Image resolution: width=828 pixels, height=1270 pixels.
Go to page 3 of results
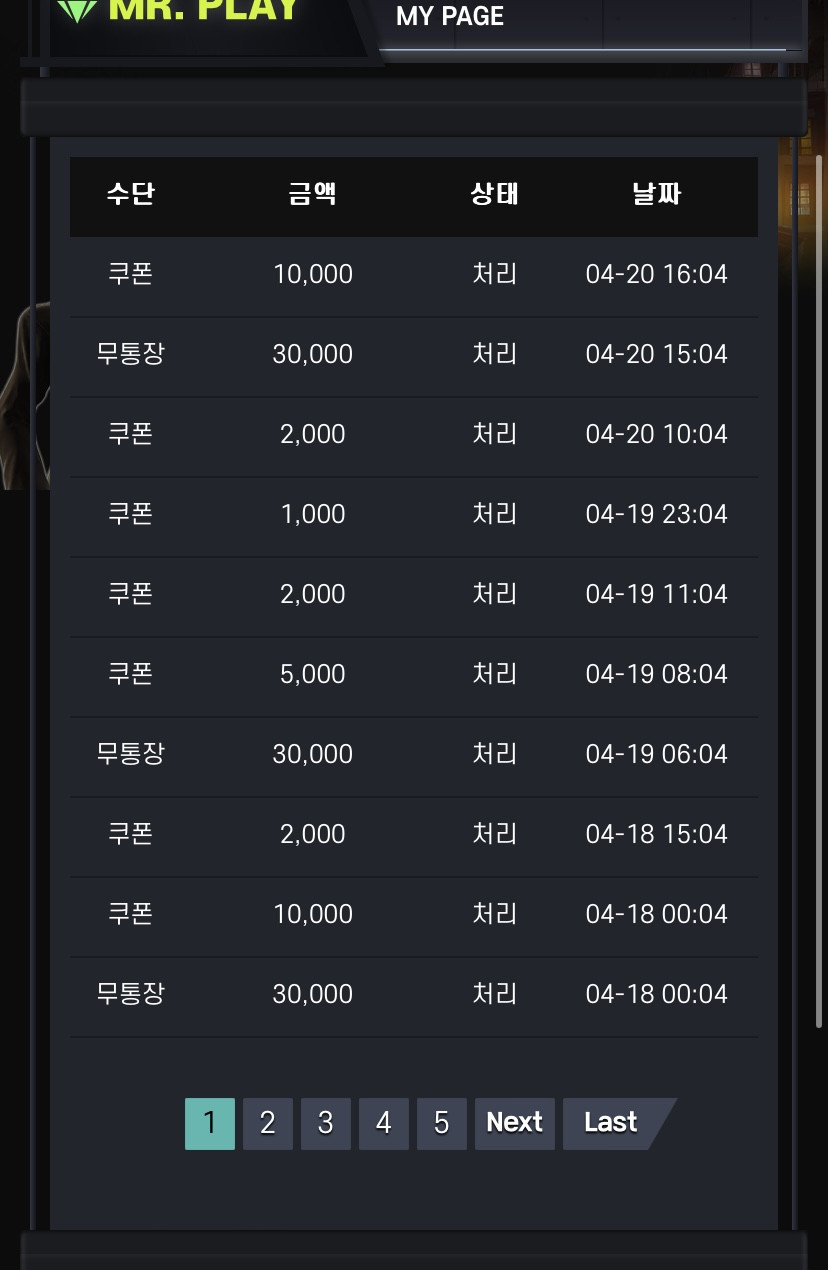coord(326,1123)
